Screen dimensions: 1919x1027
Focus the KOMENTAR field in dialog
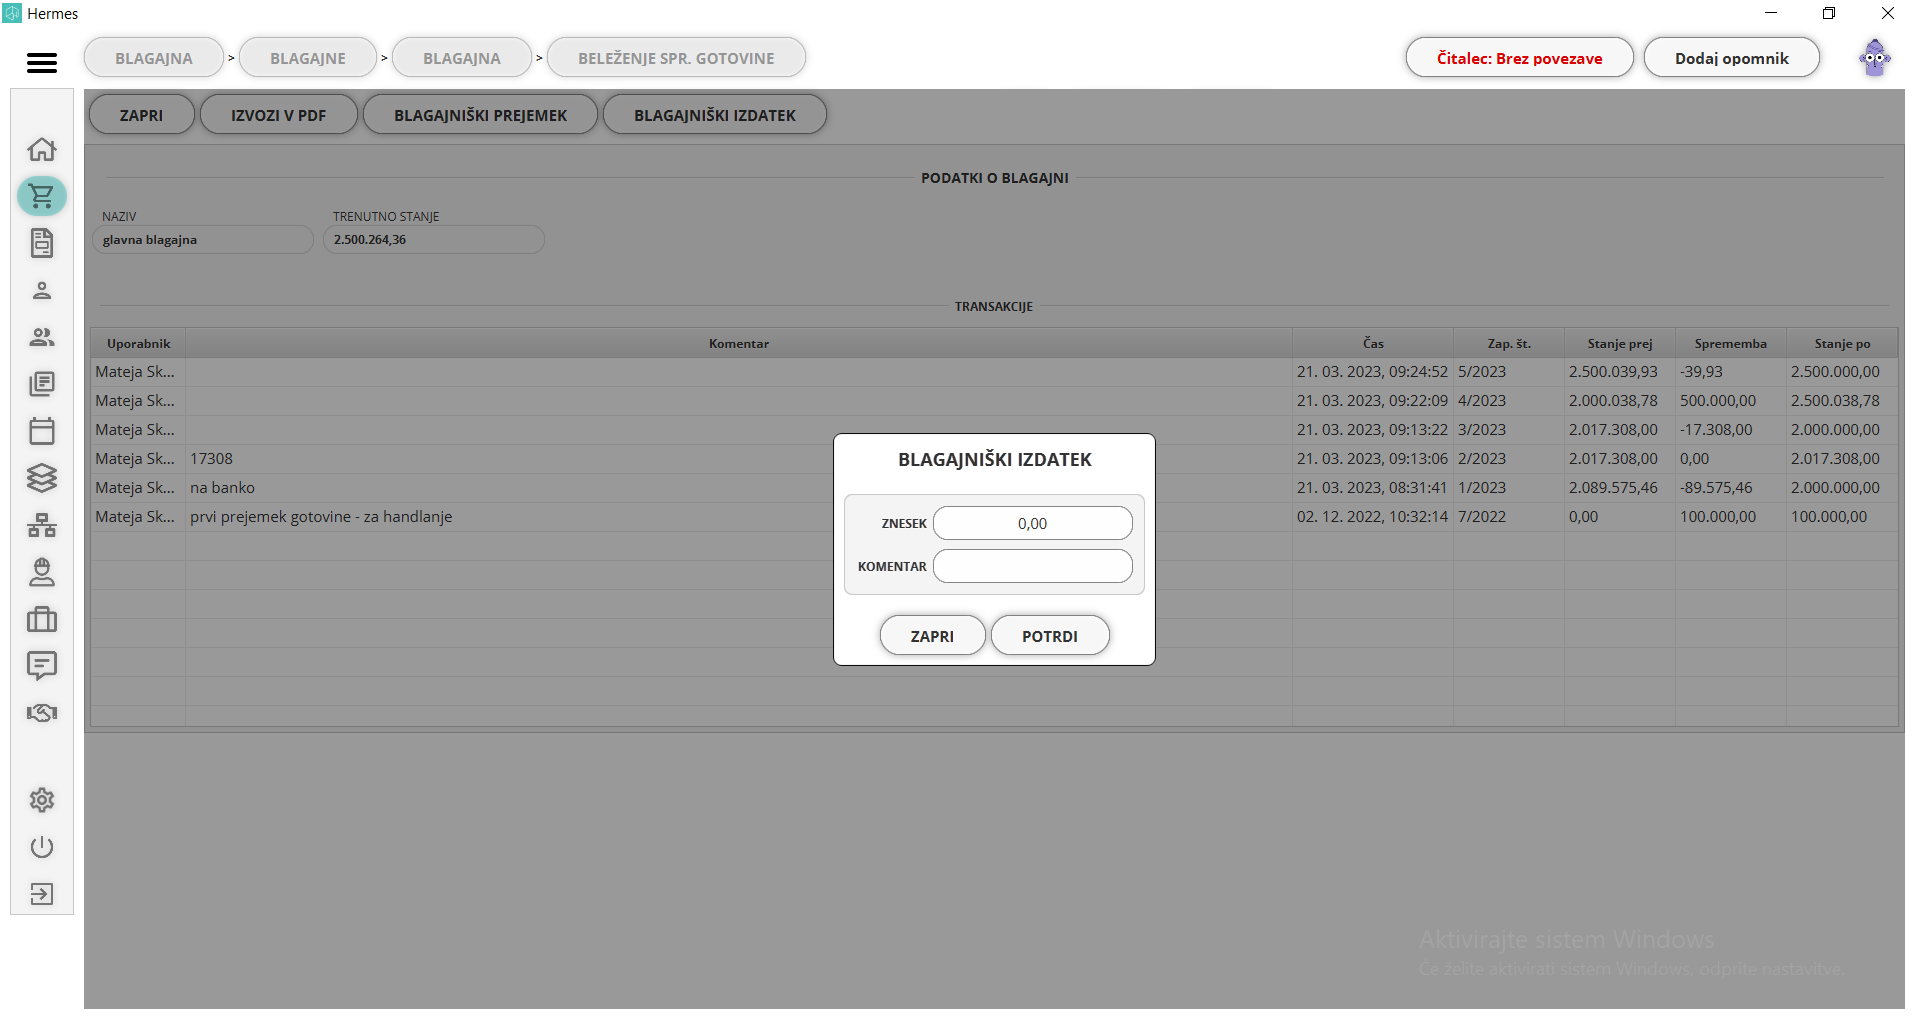[1032, 566]
